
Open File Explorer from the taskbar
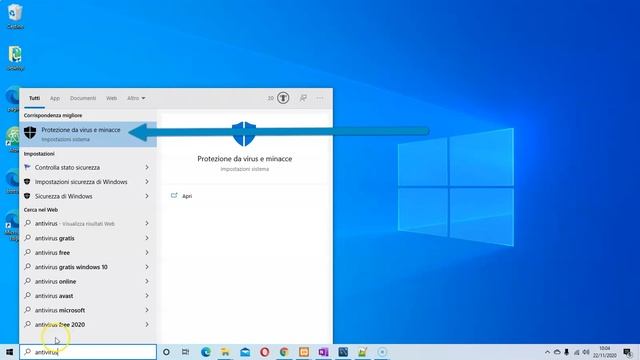[225, 352]
